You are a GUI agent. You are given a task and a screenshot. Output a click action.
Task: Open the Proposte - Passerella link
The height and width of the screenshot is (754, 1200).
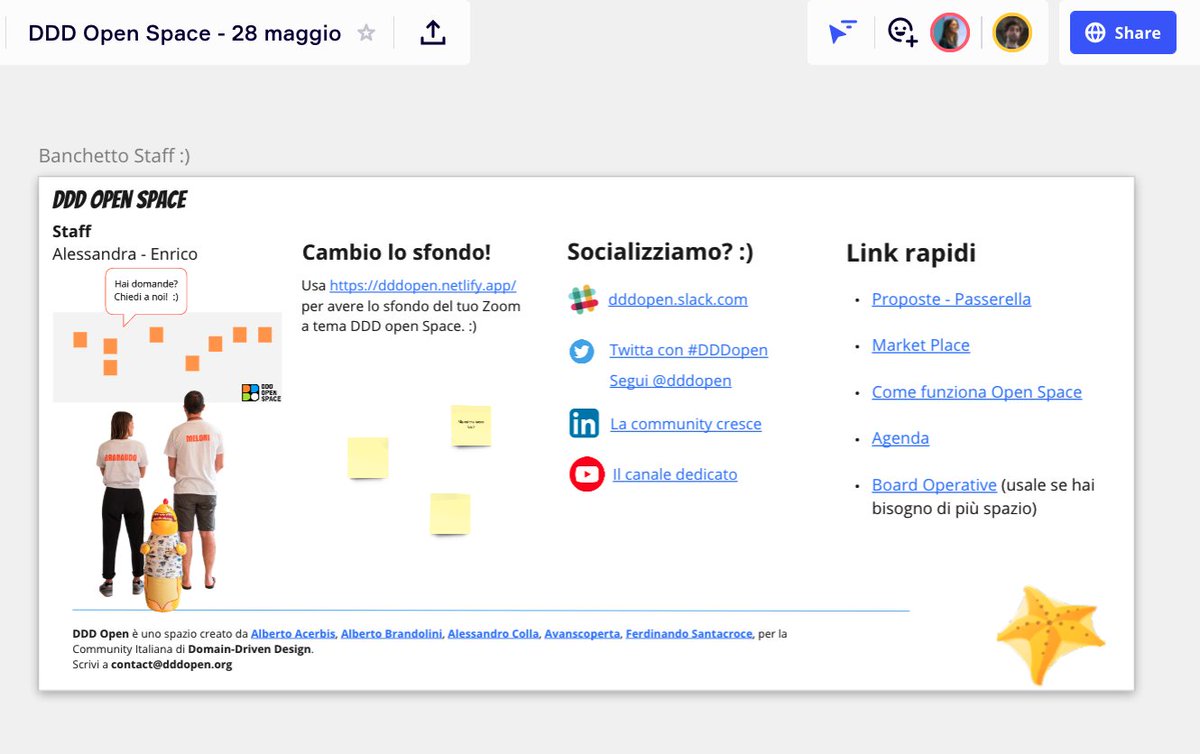pos(950,298)
